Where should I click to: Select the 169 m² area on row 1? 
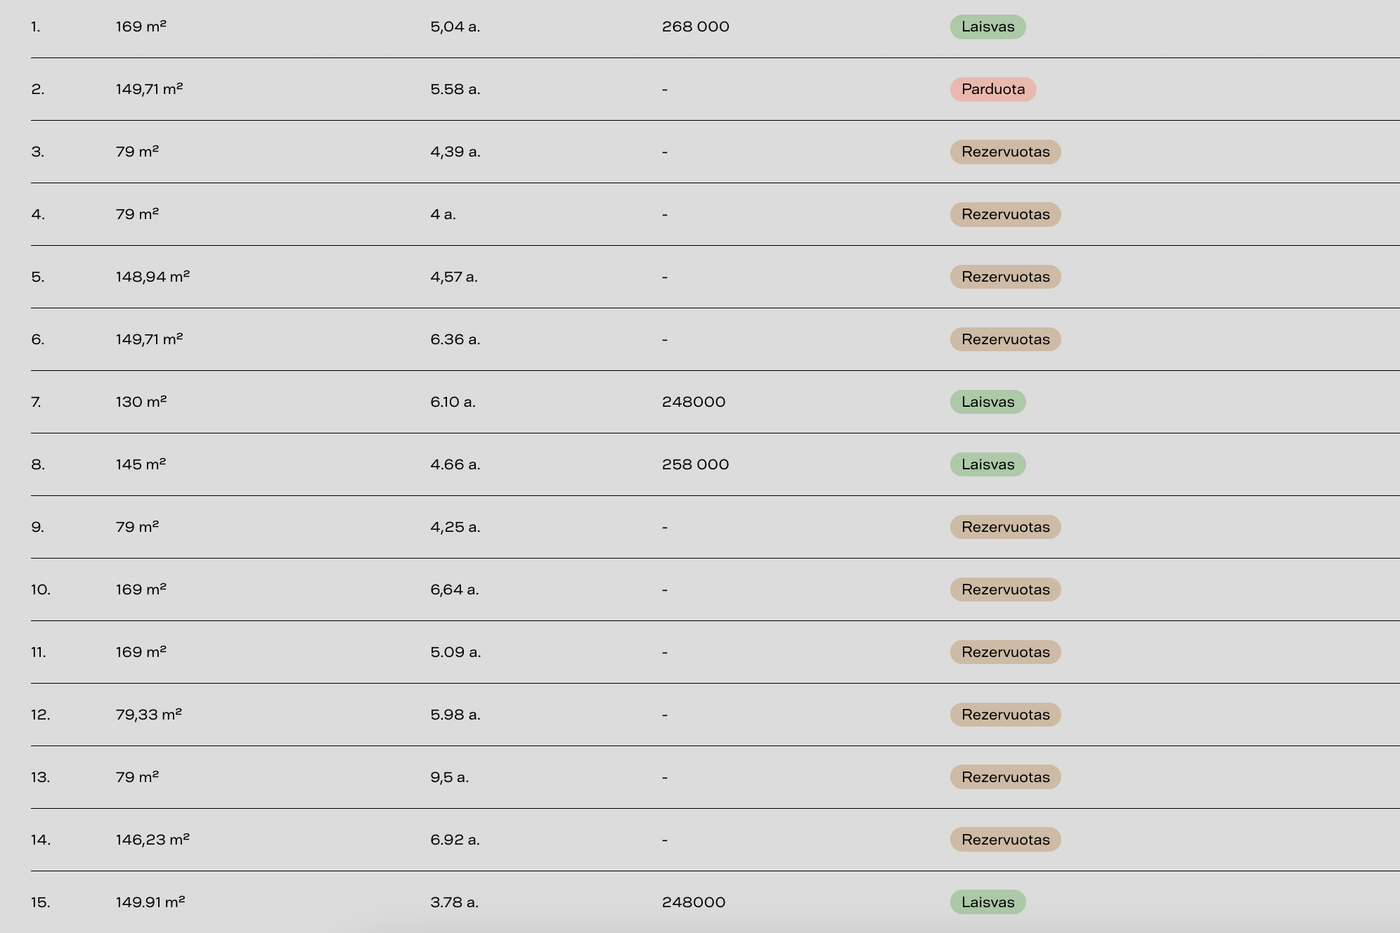141,26
